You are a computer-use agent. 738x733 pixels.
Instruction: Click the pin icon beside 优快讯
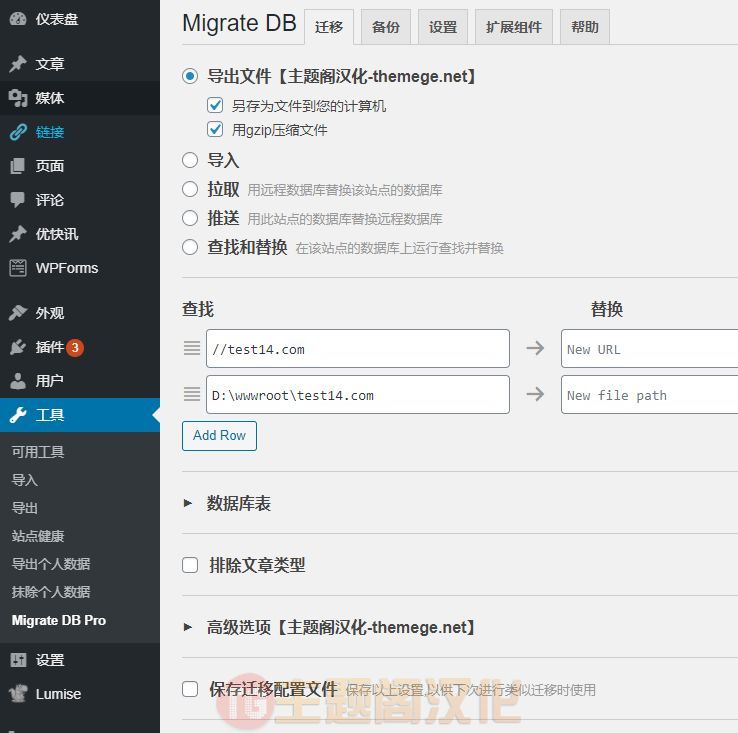[18, 234]
